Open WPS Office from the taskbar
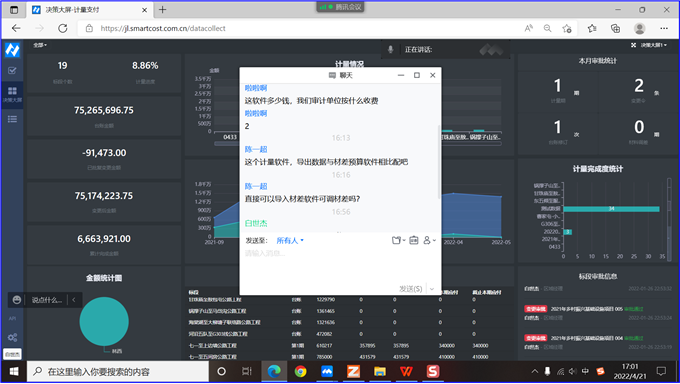 406,372
